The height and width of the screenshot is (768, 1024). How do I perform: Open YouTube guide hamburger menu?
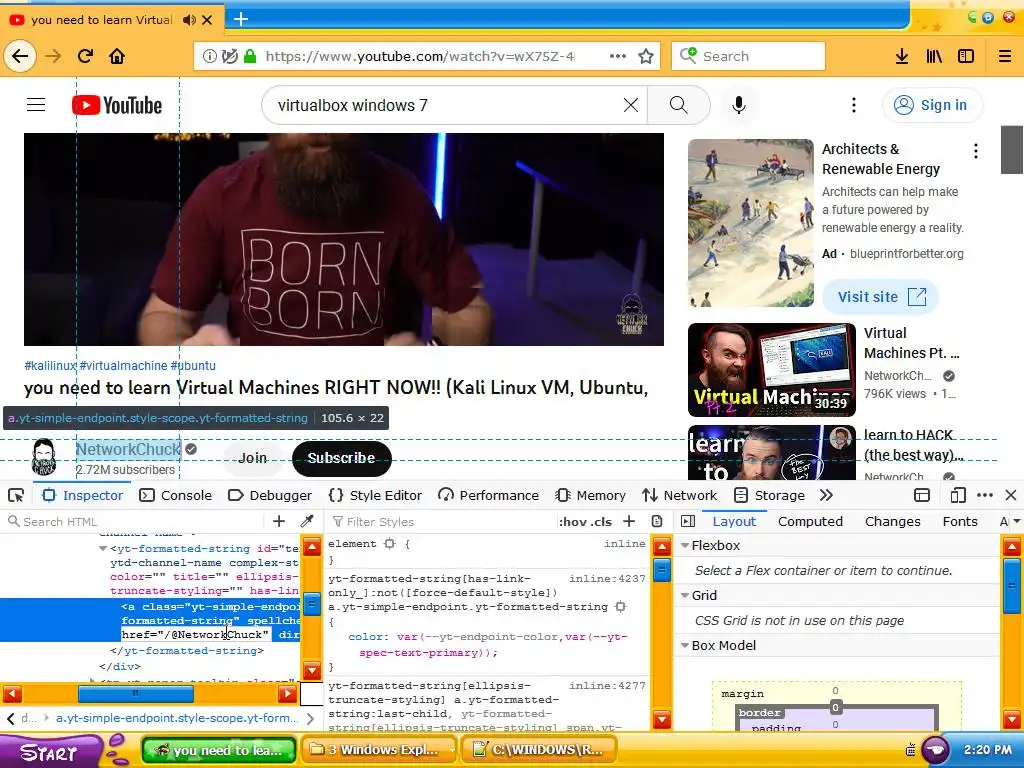36,104
